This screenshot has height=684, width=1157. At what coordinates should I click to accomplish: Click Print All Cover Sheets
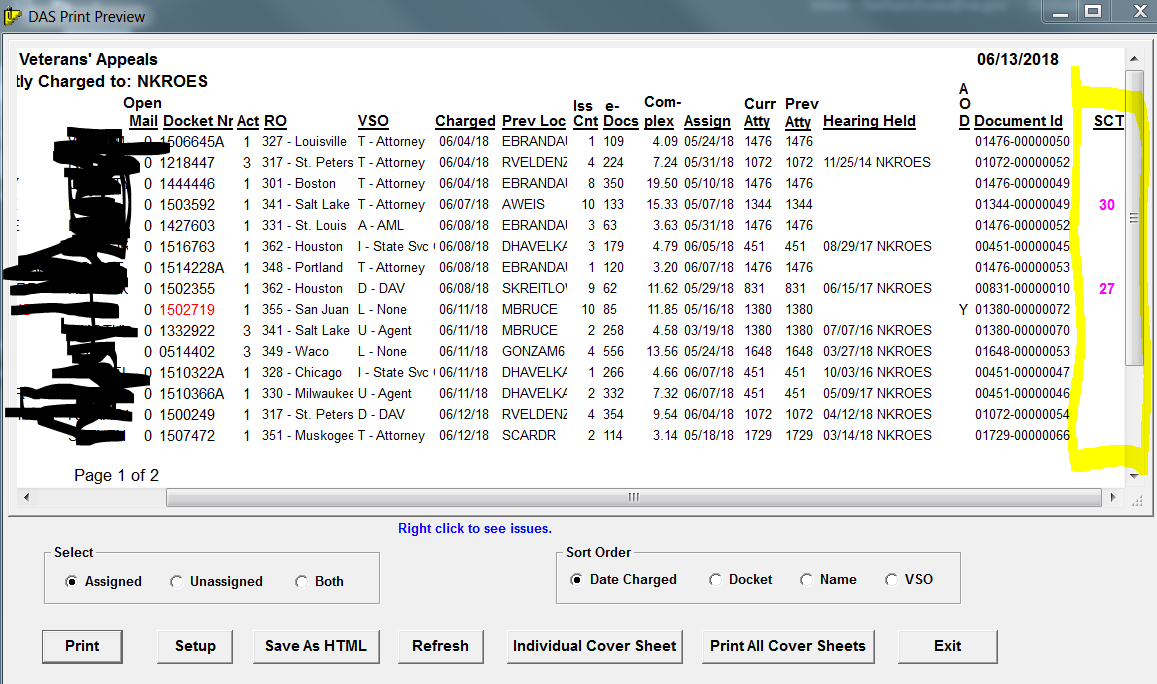788,646
